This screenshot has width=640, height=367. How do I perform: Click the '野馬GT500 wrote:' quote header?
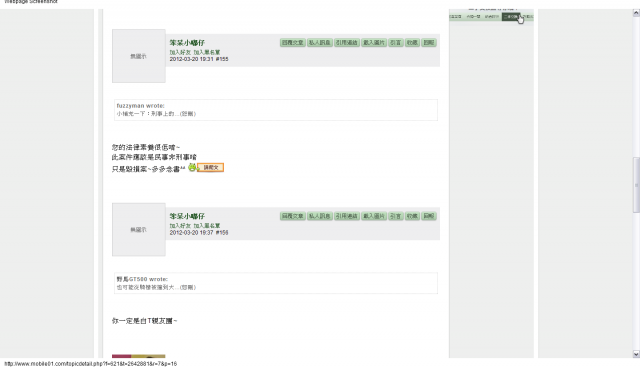(142, 279)
